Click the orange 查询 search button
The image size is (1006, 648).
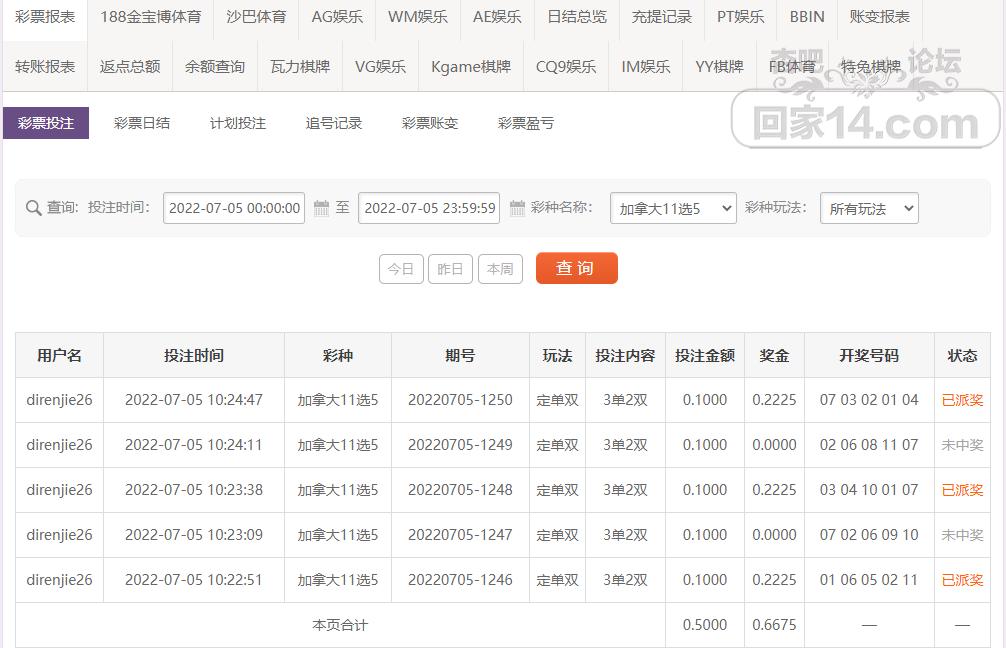click(x=576, y=268)
